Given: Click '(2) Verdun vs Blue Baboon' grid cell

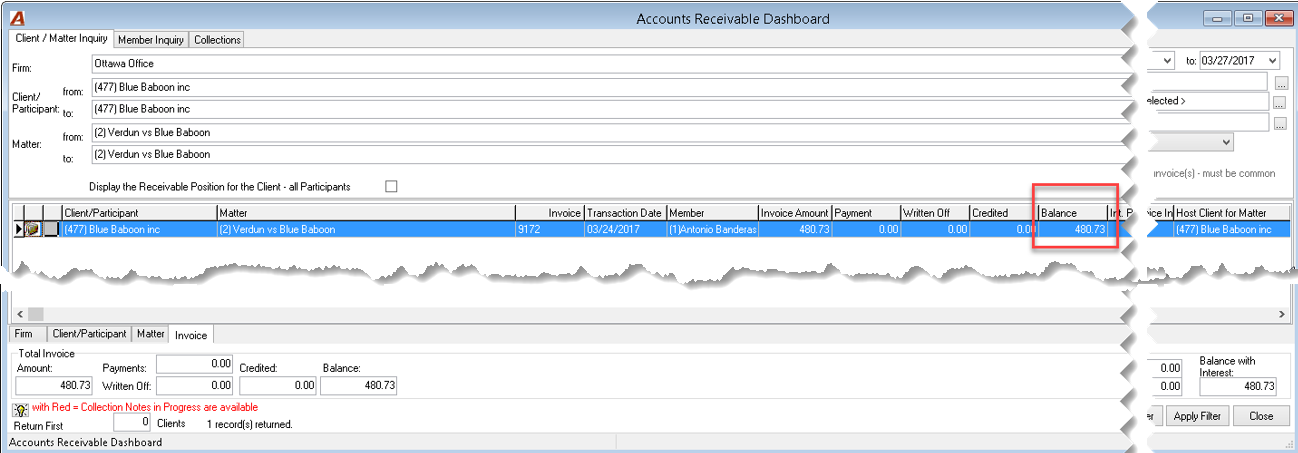Looking at the screenshot, I should (366, 229).
